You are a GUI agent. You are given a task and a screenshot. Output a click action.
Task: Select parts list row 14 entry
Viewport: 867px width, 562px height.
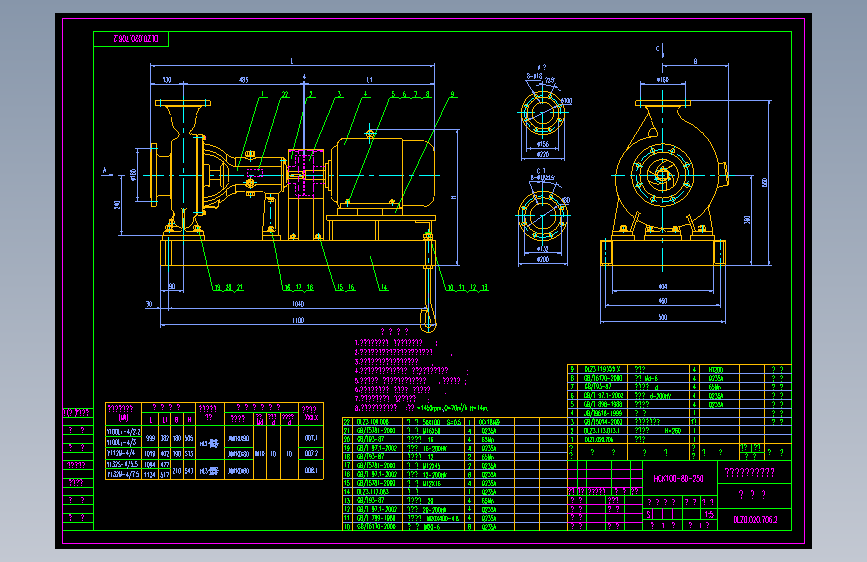tap(455, 492)
